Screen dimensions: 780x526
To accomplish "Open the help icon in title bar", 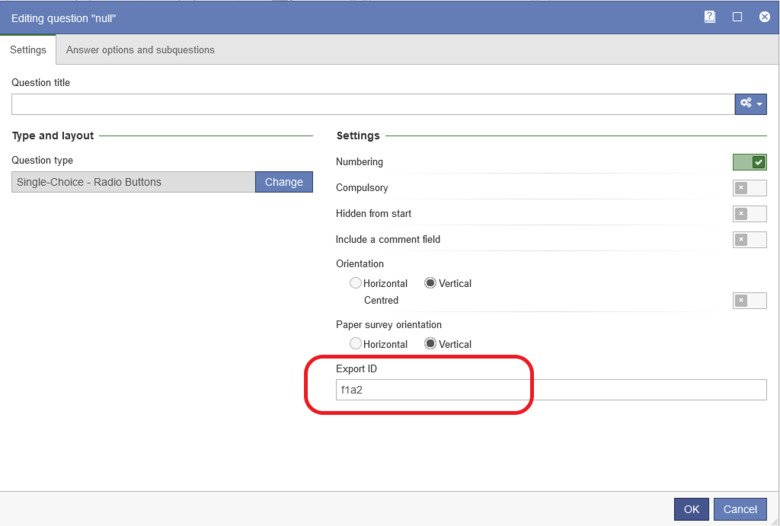I will click(710, 17).
